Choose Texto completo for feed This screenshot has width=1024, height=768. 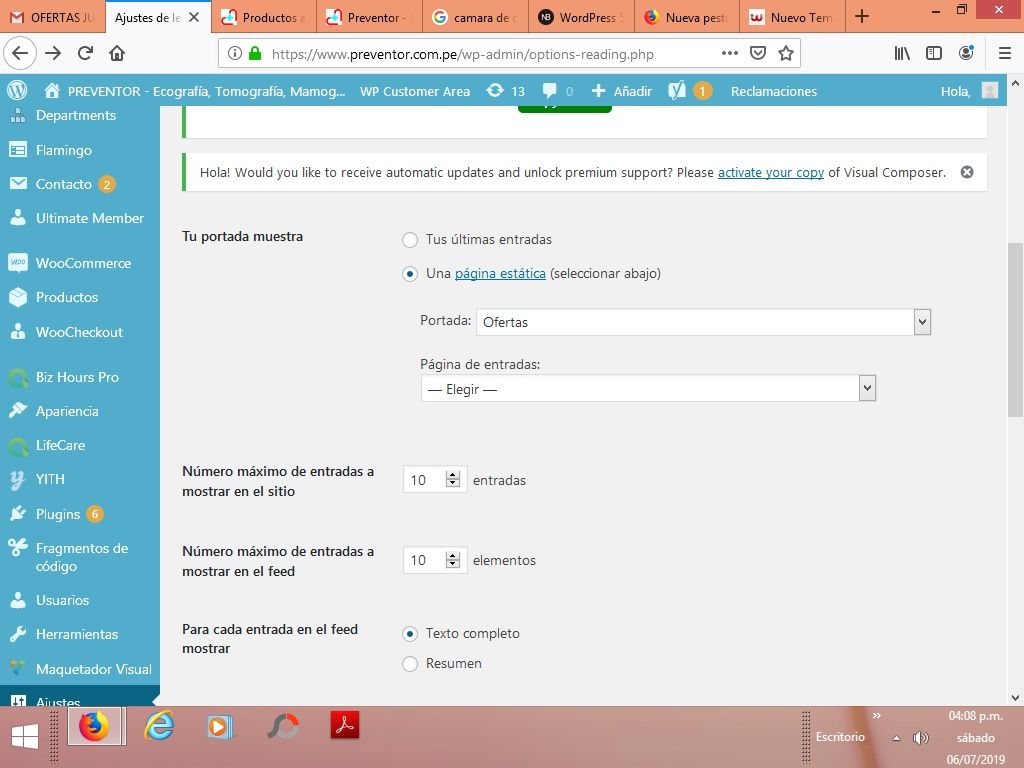[x=409, y=633]
